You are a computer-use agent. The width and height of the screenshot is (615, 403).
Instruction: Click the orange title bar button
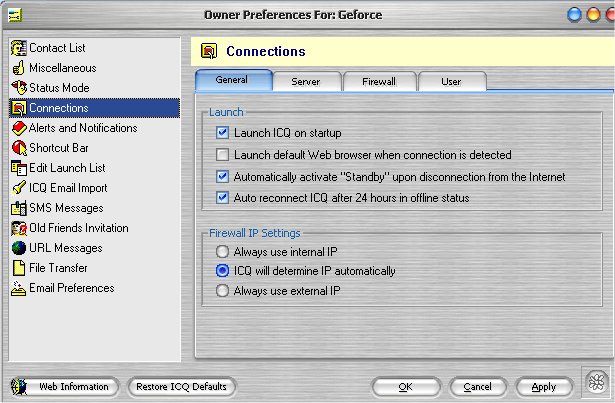point(593,15)
